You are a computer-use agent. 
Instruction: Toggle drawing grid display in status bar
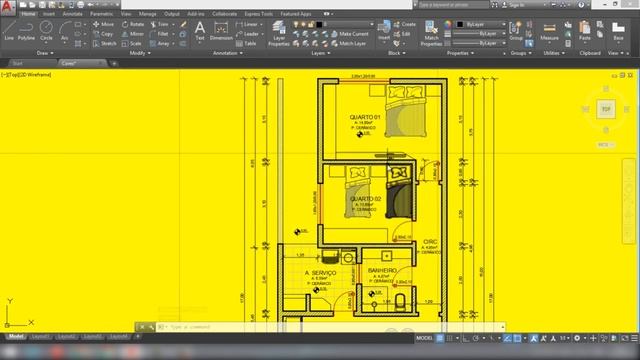click(440, 338)
